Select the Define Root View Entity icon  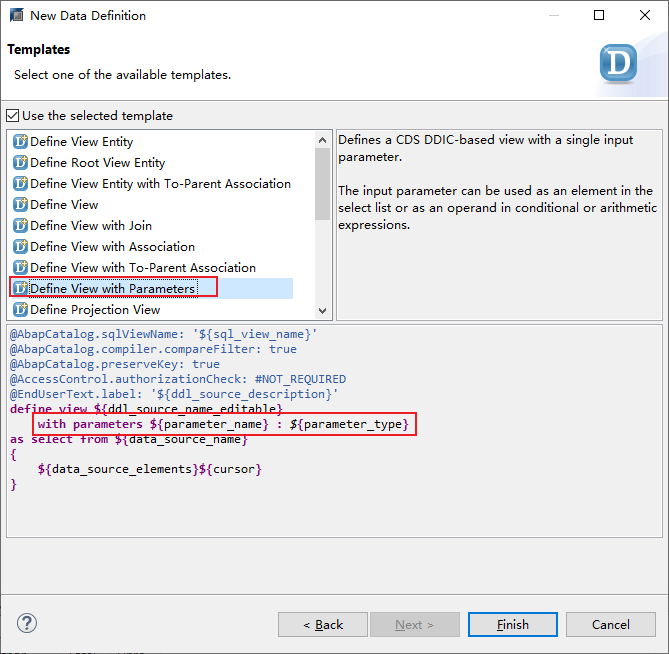pos(20,163)
